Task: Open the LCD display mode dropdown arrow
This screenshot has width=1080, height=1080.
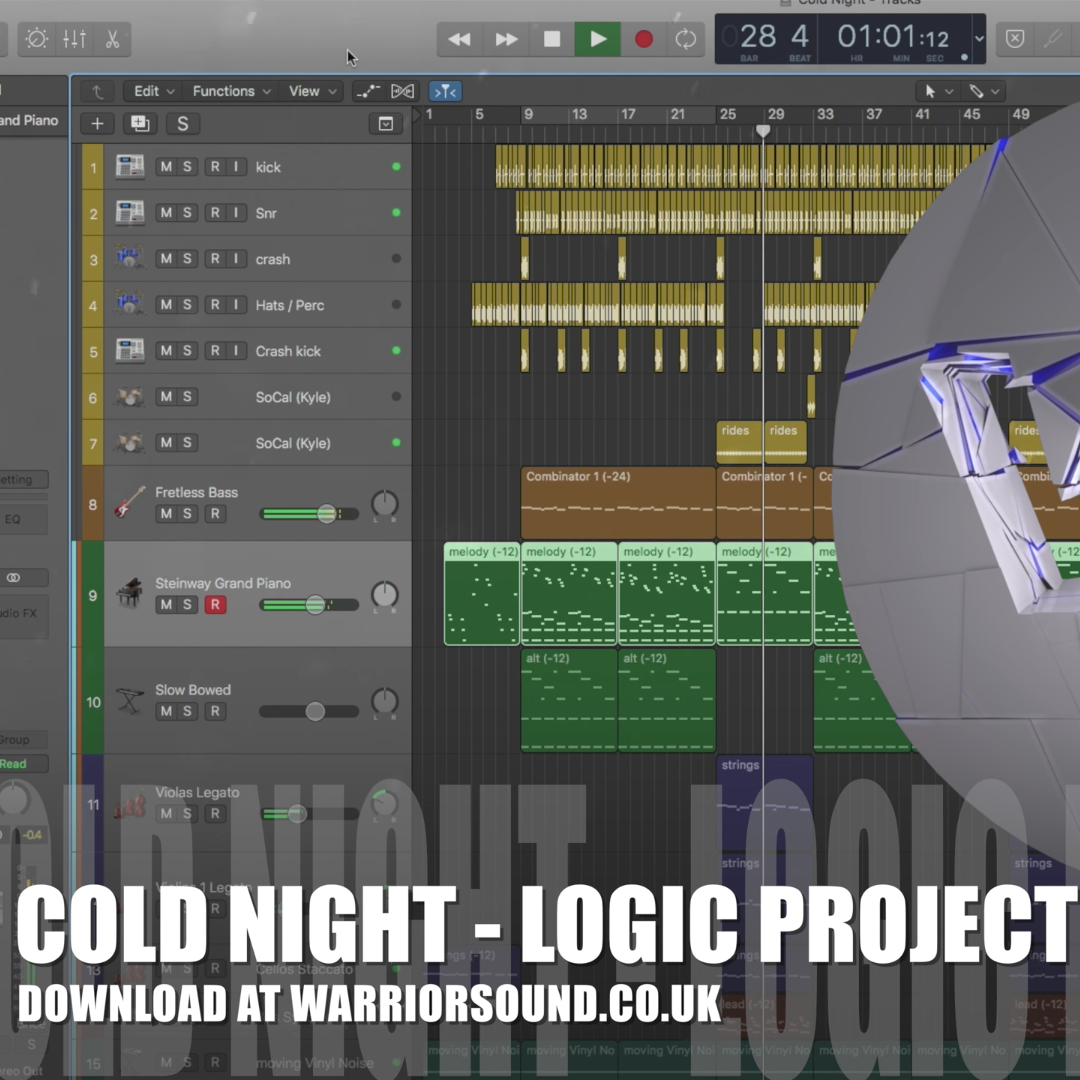Action: coord(979,39)
